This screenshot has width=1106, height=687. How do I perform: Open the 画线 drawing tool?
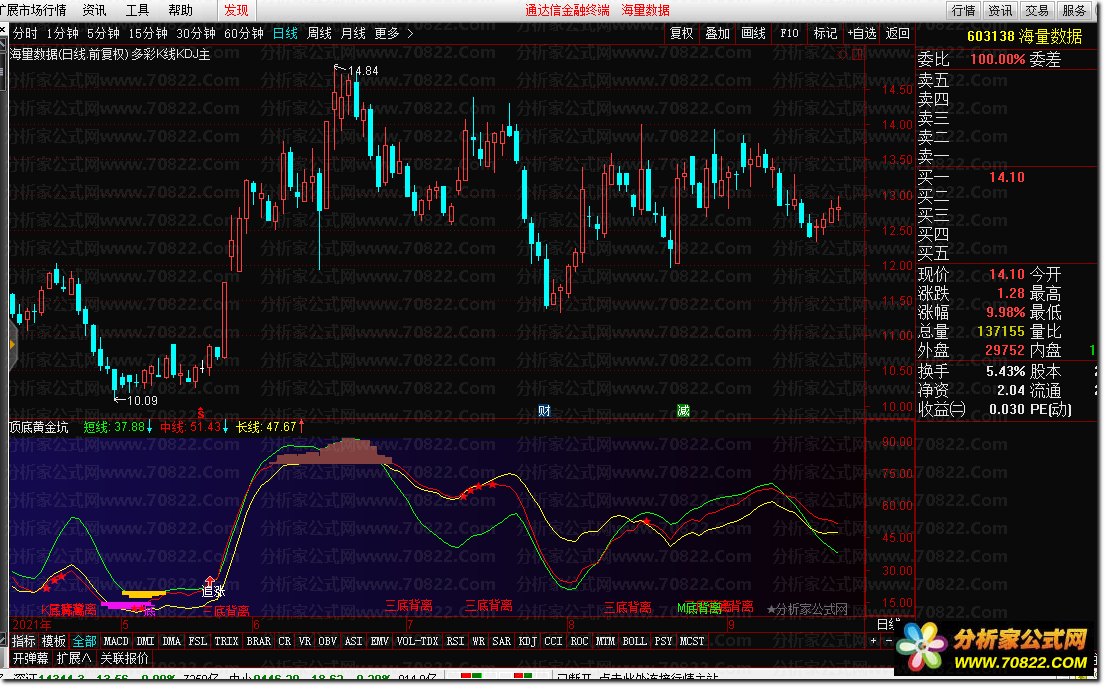tap(753, 33)
